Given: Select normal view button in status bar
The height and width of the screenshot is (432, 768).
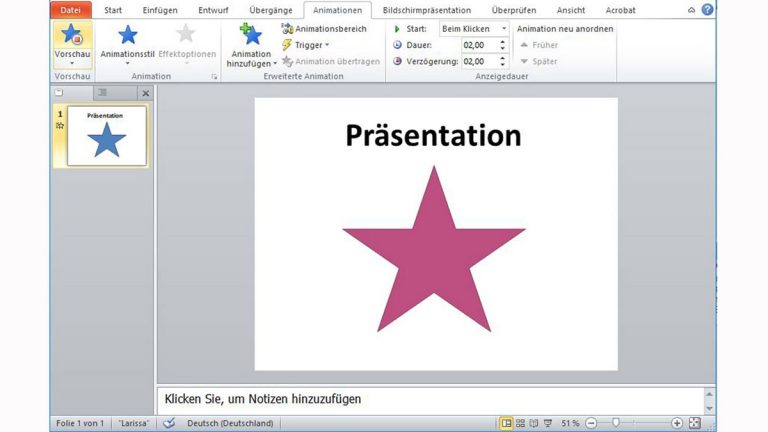Looking at the screenshot, I should coord(507,423).
